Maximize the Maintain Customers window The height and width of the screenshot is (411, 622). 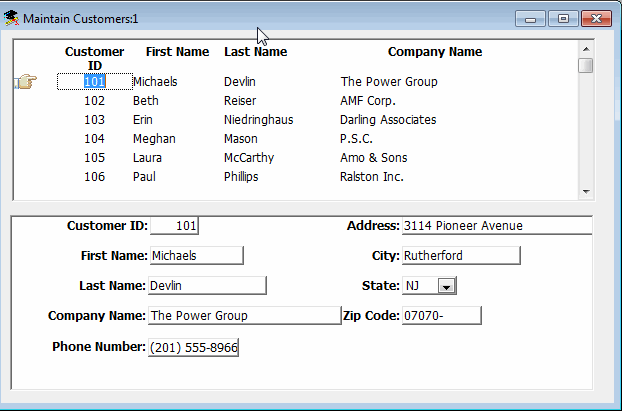click(564, 18)
